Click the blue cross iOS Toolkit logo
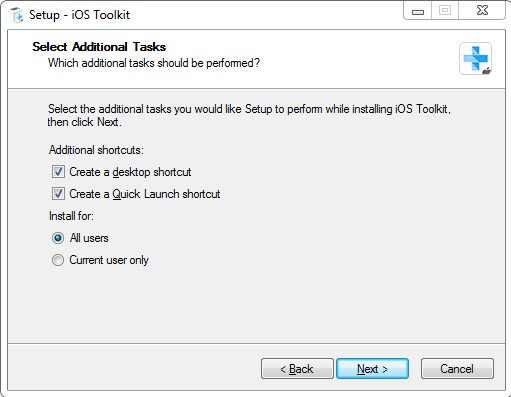Image resolution: width=511 pixels, height=397 pixels. pyautogui.click(x=475, y=59)
